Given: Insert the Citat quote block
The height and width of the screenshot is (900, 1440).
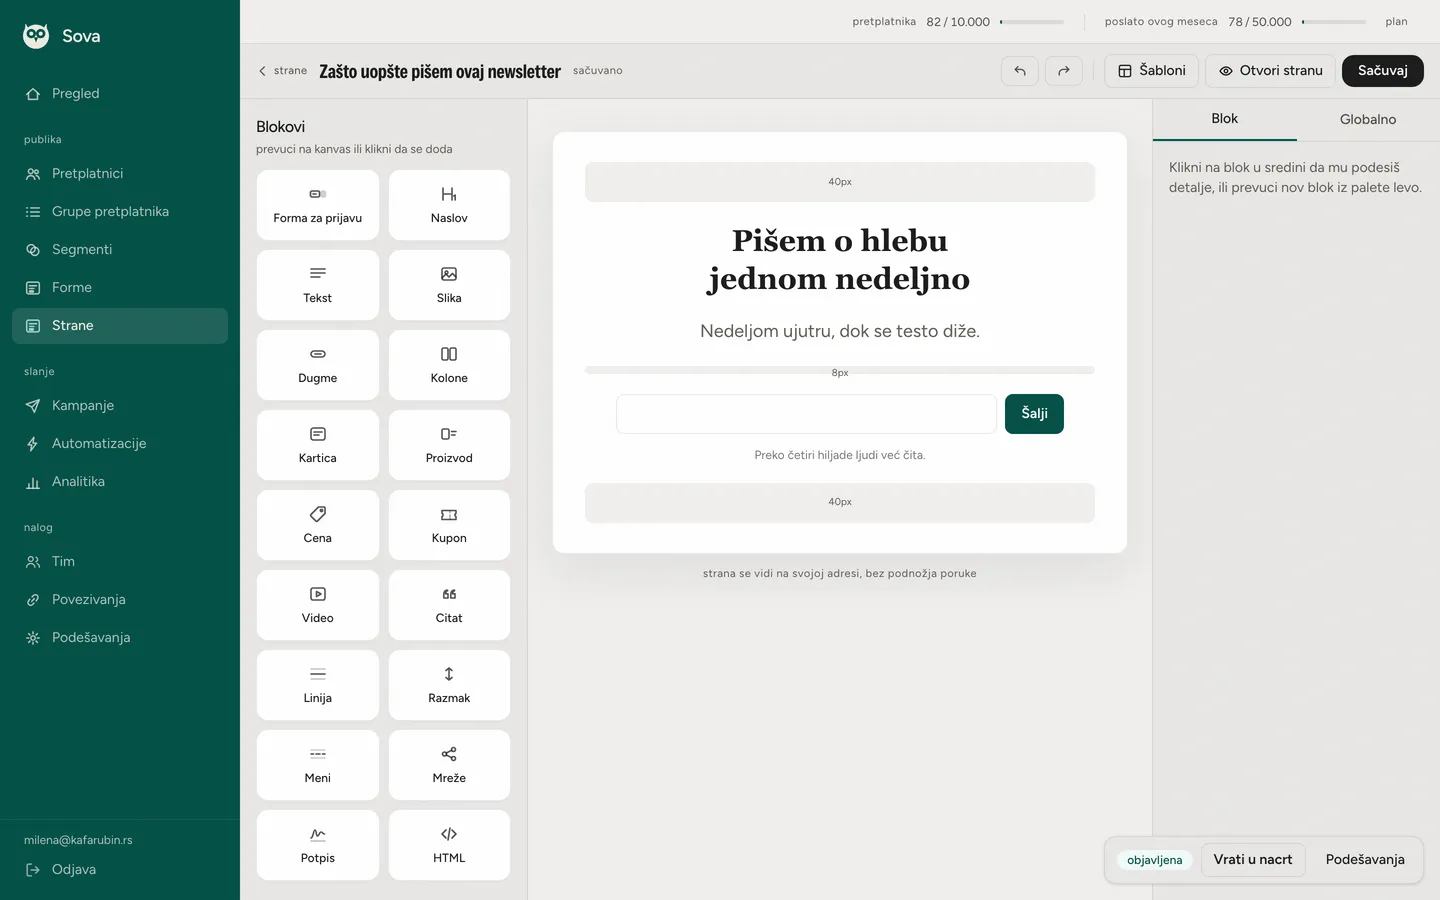Looking at the screenshot, I should 449,605.
